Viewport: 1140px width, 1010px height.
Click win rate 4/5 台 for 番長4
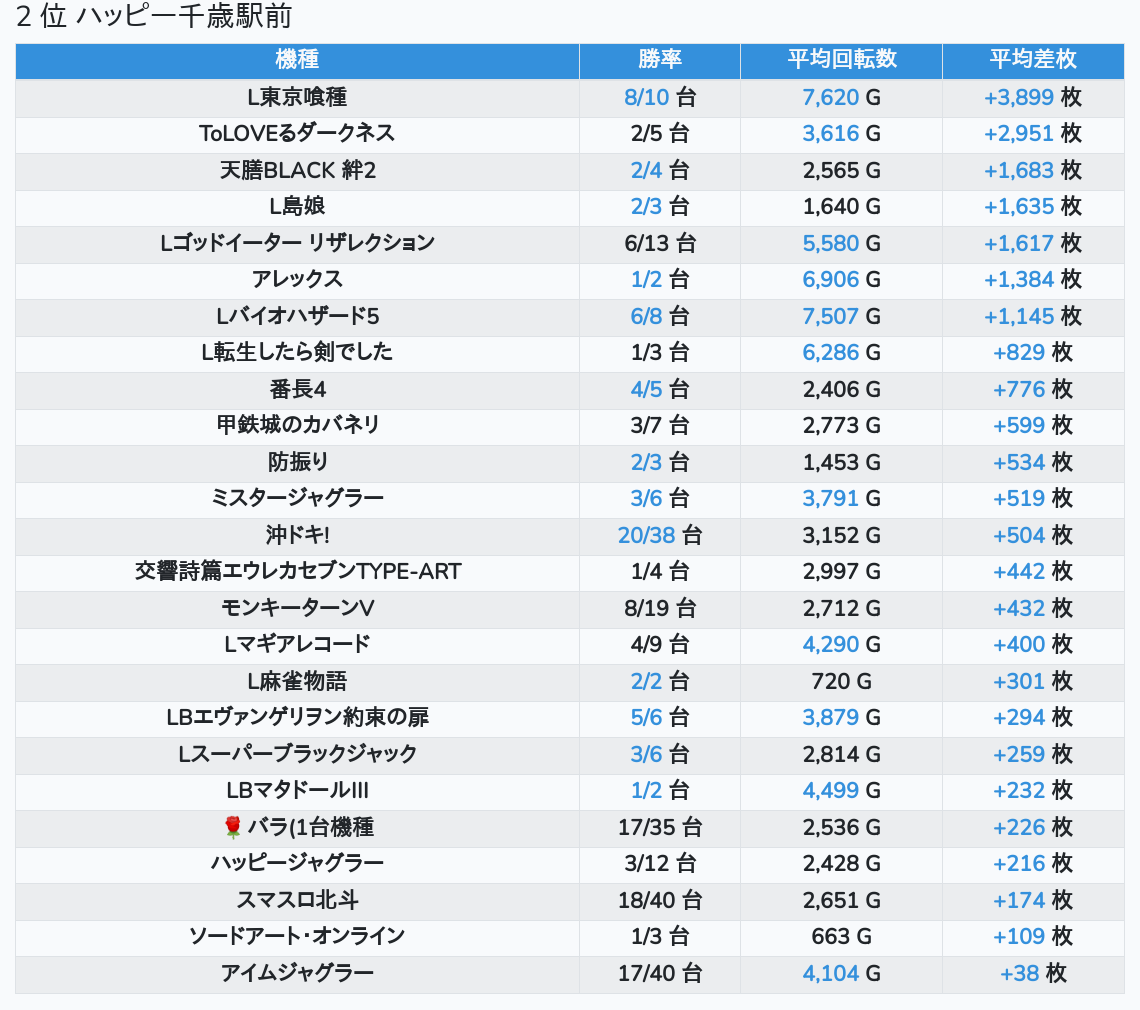click(659, 389)
